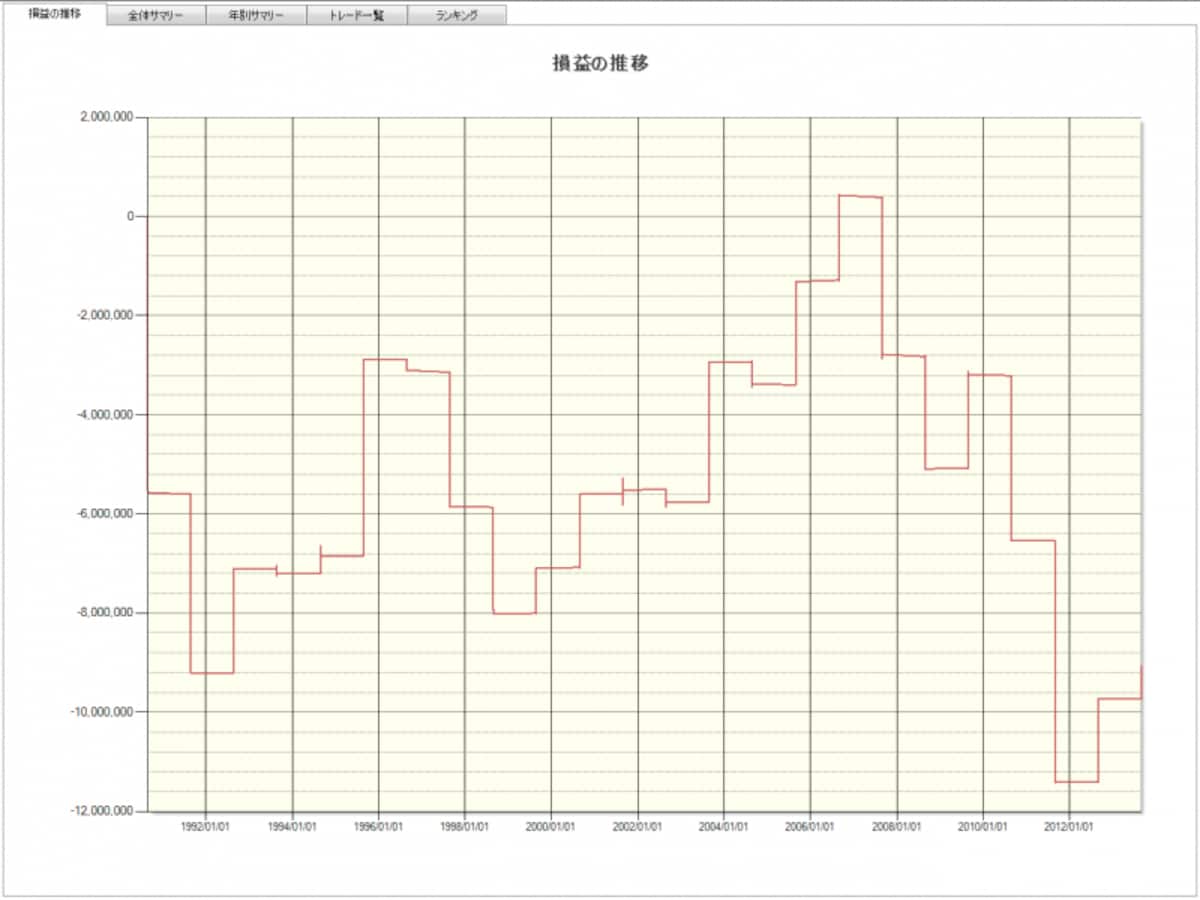Click the 損益の推移 chart title
The height and width of the screenshot is (900, 1200).
(x=601, y=64)
